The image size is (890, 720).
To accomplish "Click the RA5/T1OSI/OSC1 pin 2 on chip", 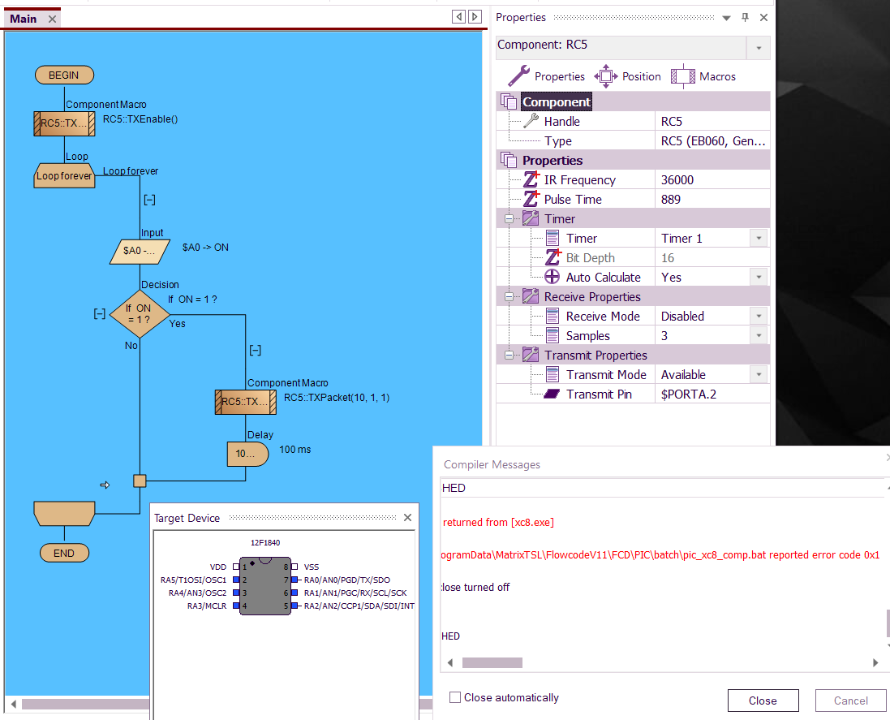I will 236,580.
